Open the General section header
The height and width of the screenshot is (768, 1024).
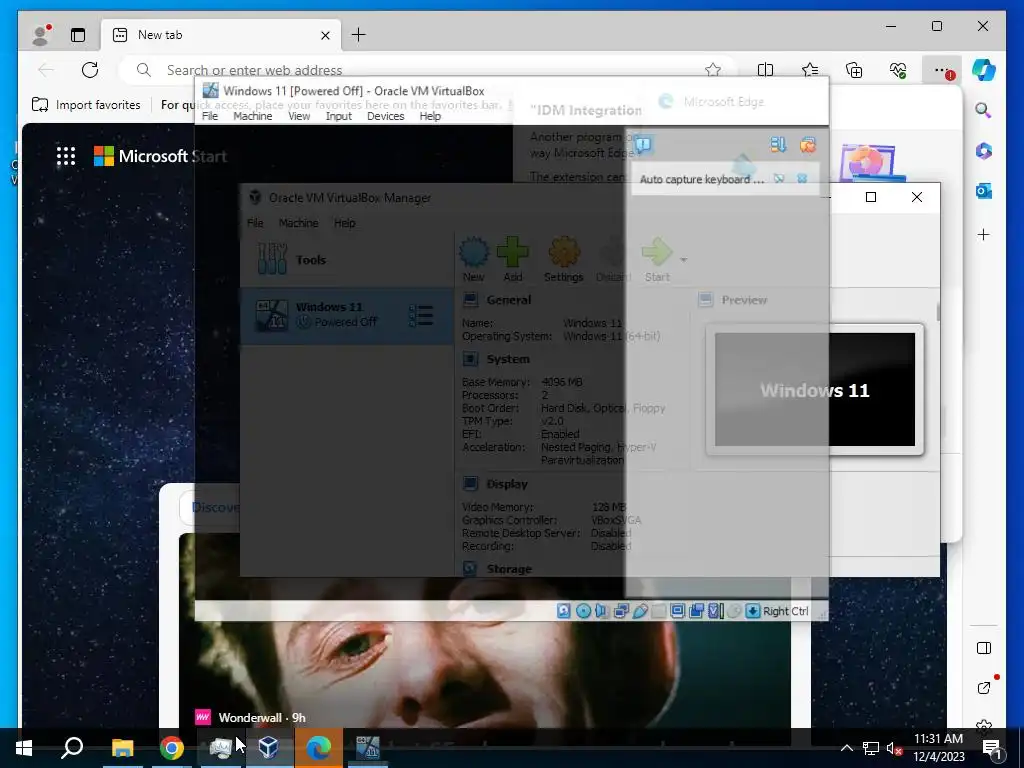pos(509,300)
